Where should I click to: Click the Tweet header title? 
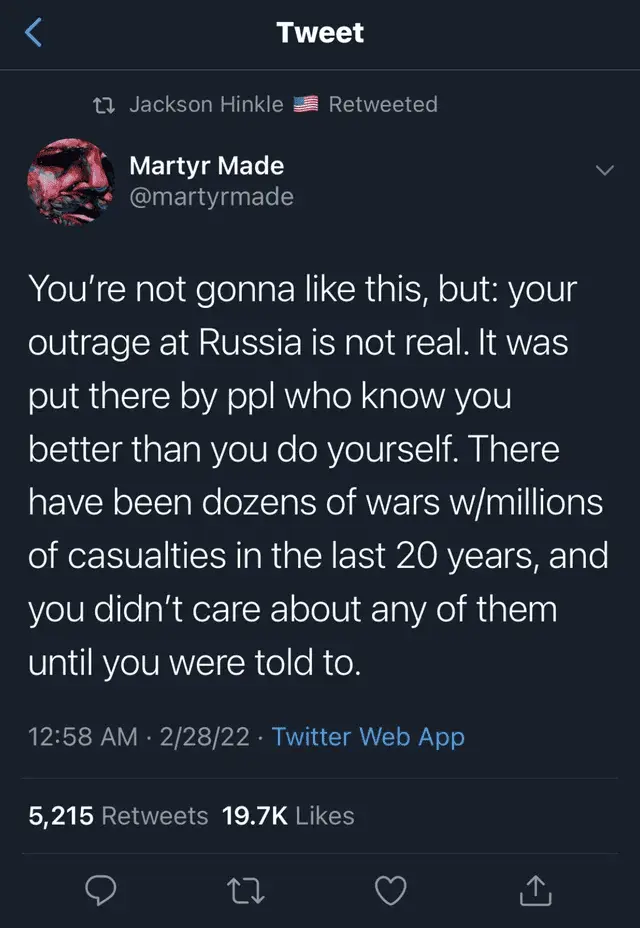point(320,33)
